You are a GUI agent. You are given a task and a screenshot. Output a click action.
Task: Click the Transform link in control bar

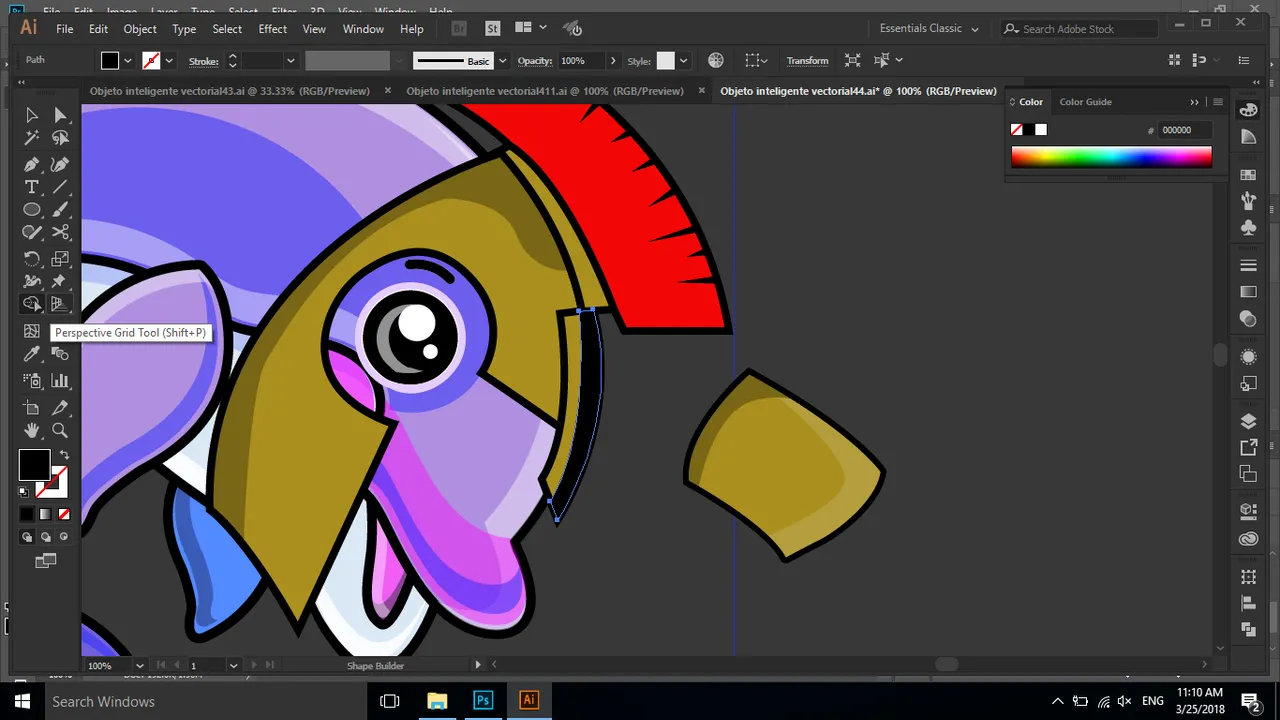click(x=807, y=61)
